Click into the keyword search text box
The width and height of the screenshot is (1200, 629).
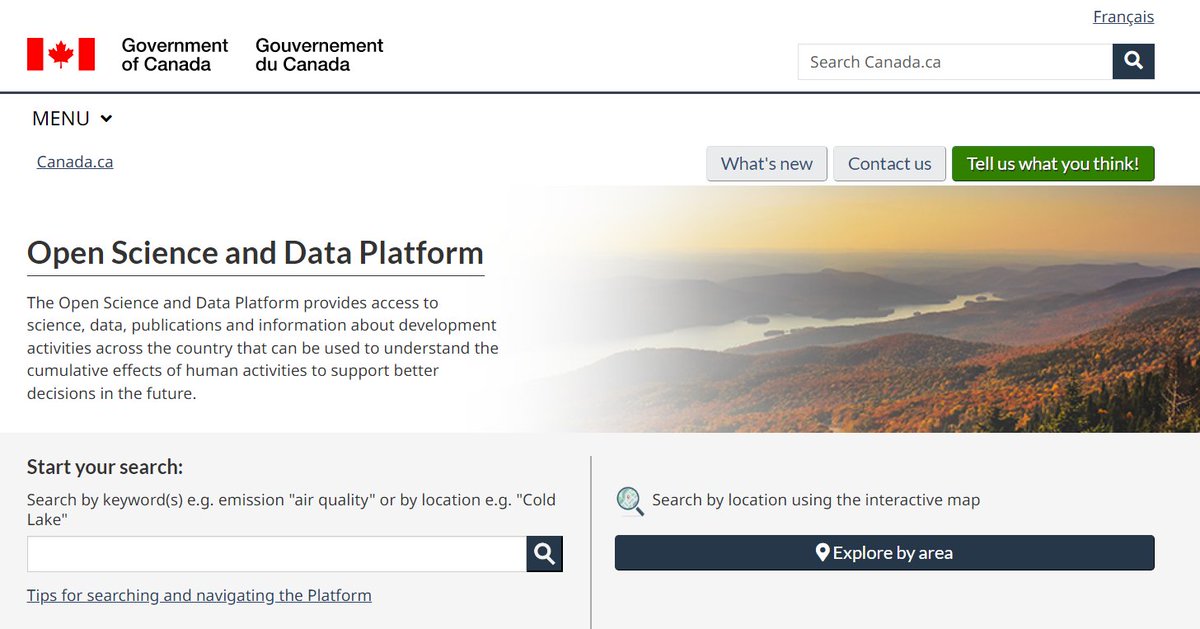277,554
